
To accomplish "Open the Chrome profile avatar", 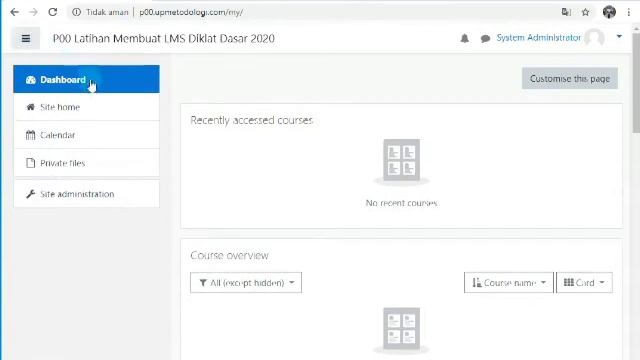I will pos(609,12).
